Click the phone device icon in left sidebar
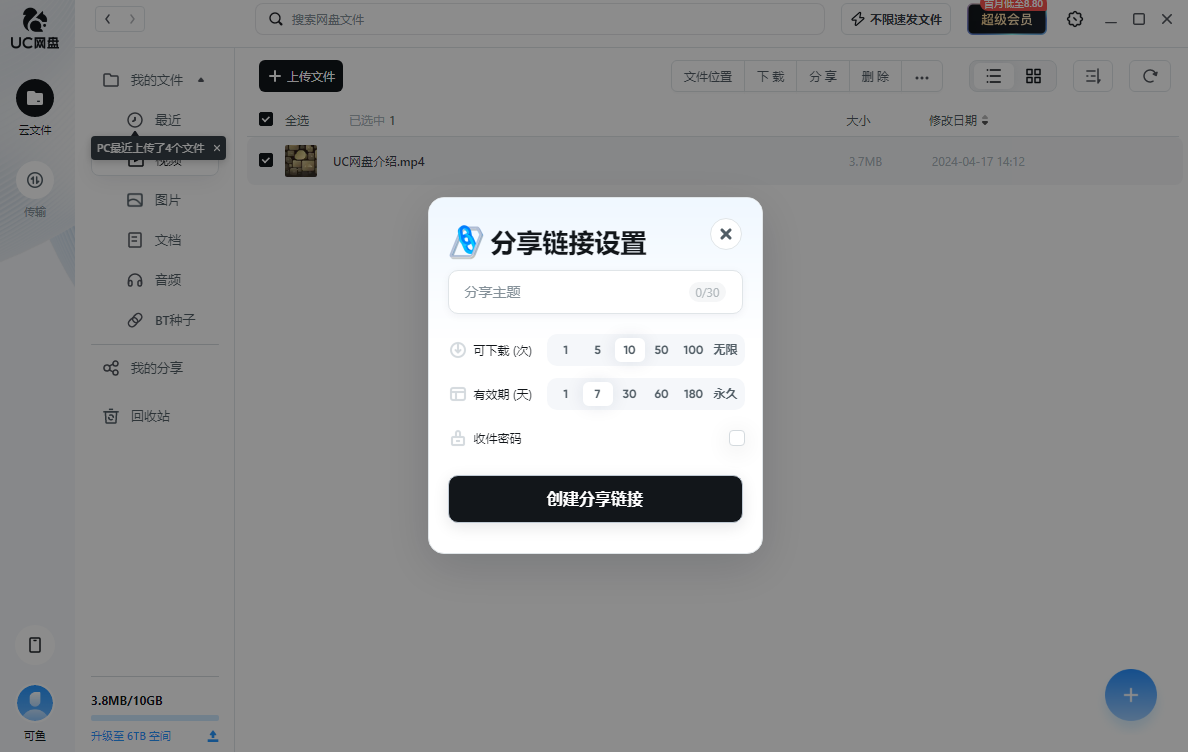 [35, 645]
